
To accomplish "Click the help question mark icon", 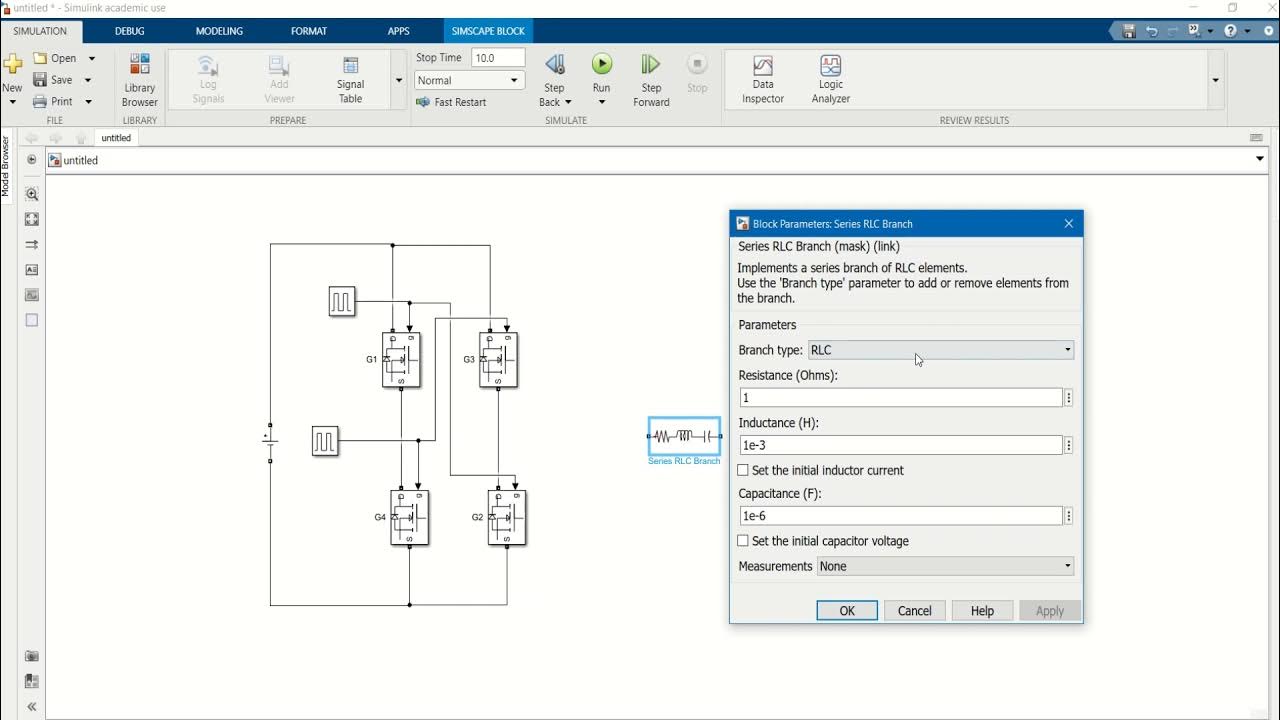I will coord(1230,31).
